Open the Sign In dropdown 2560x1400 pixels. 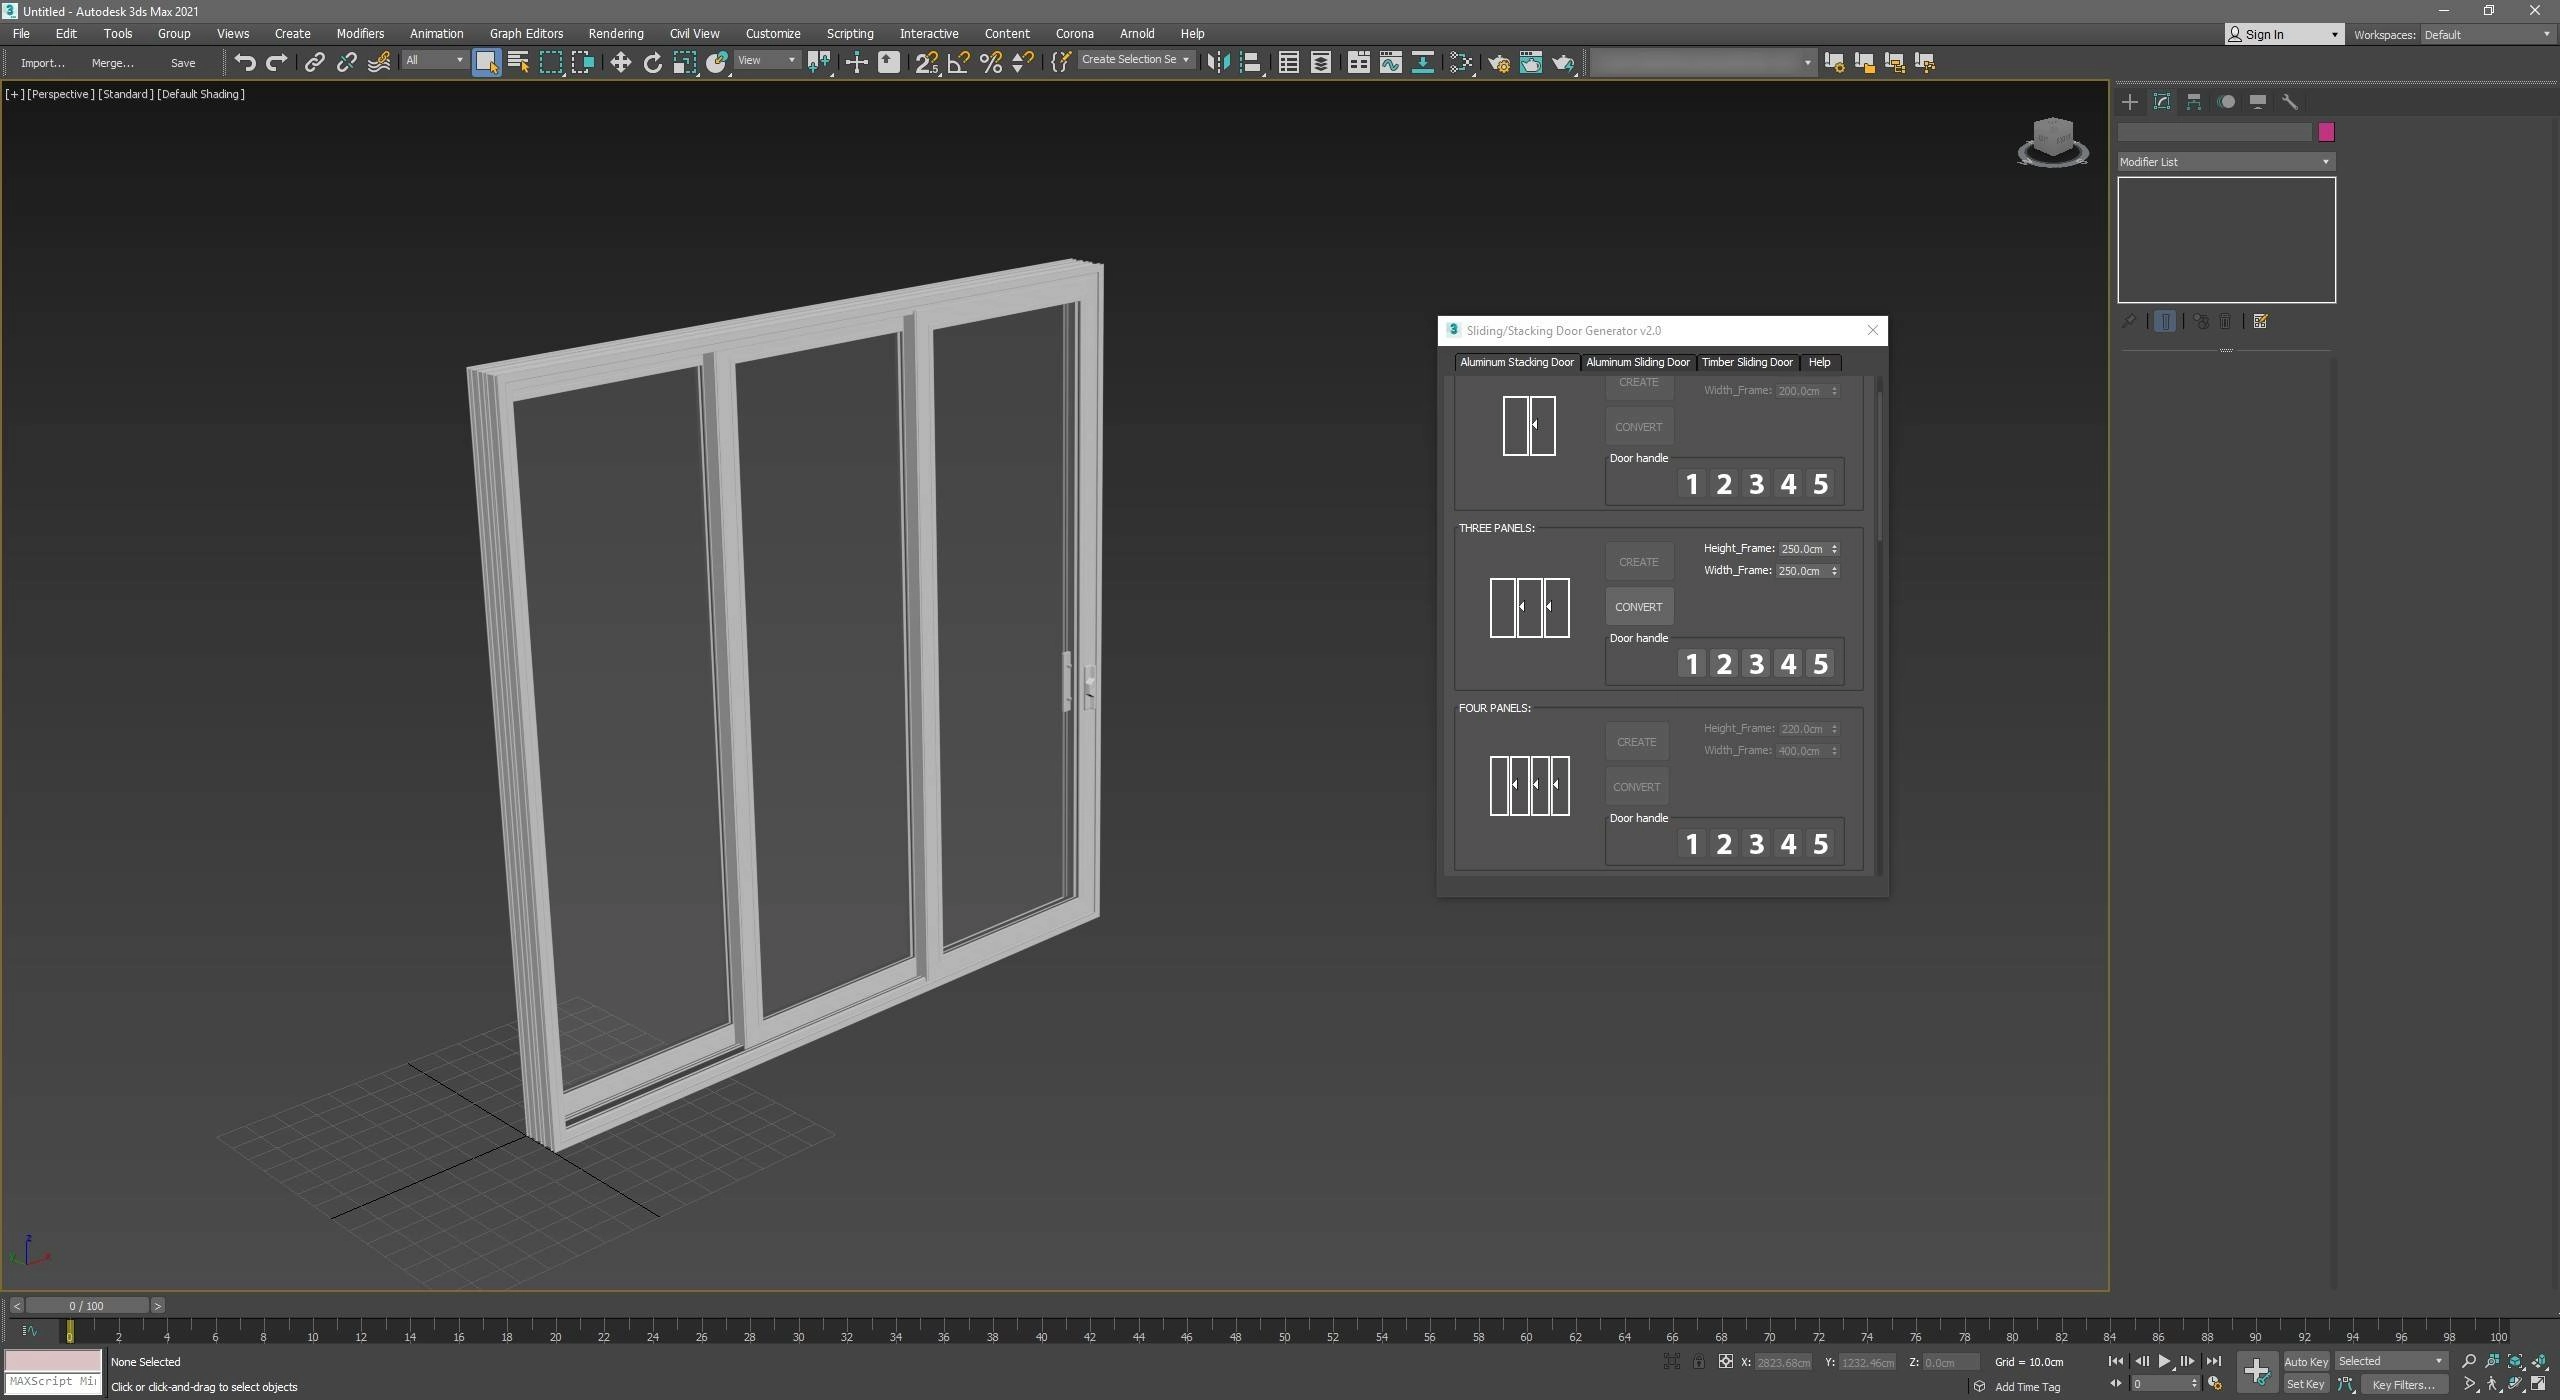(x=2283, y=34)
